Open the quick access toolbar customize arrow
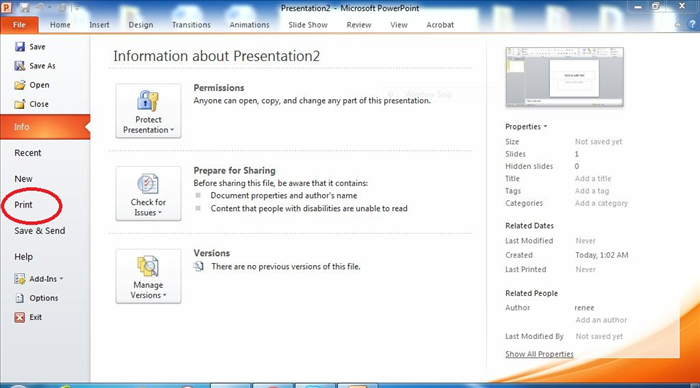Viewport: 700px width, 388px height. (x=77, y=8)
